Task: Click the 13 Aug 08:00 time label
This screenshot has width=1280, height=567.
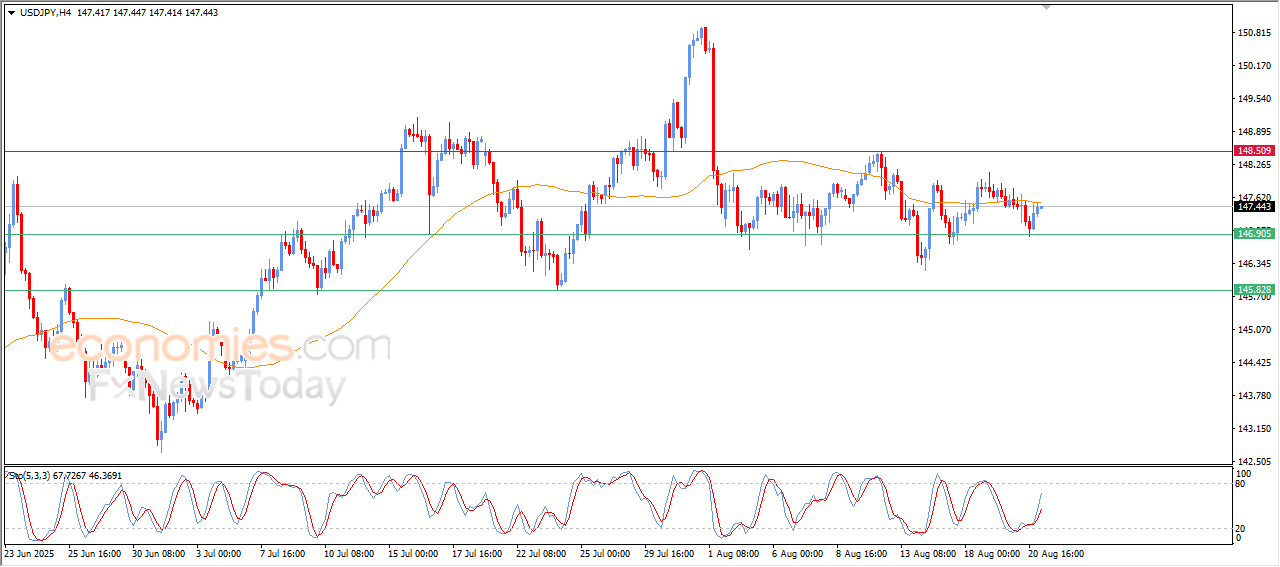Action: (927, 553)
